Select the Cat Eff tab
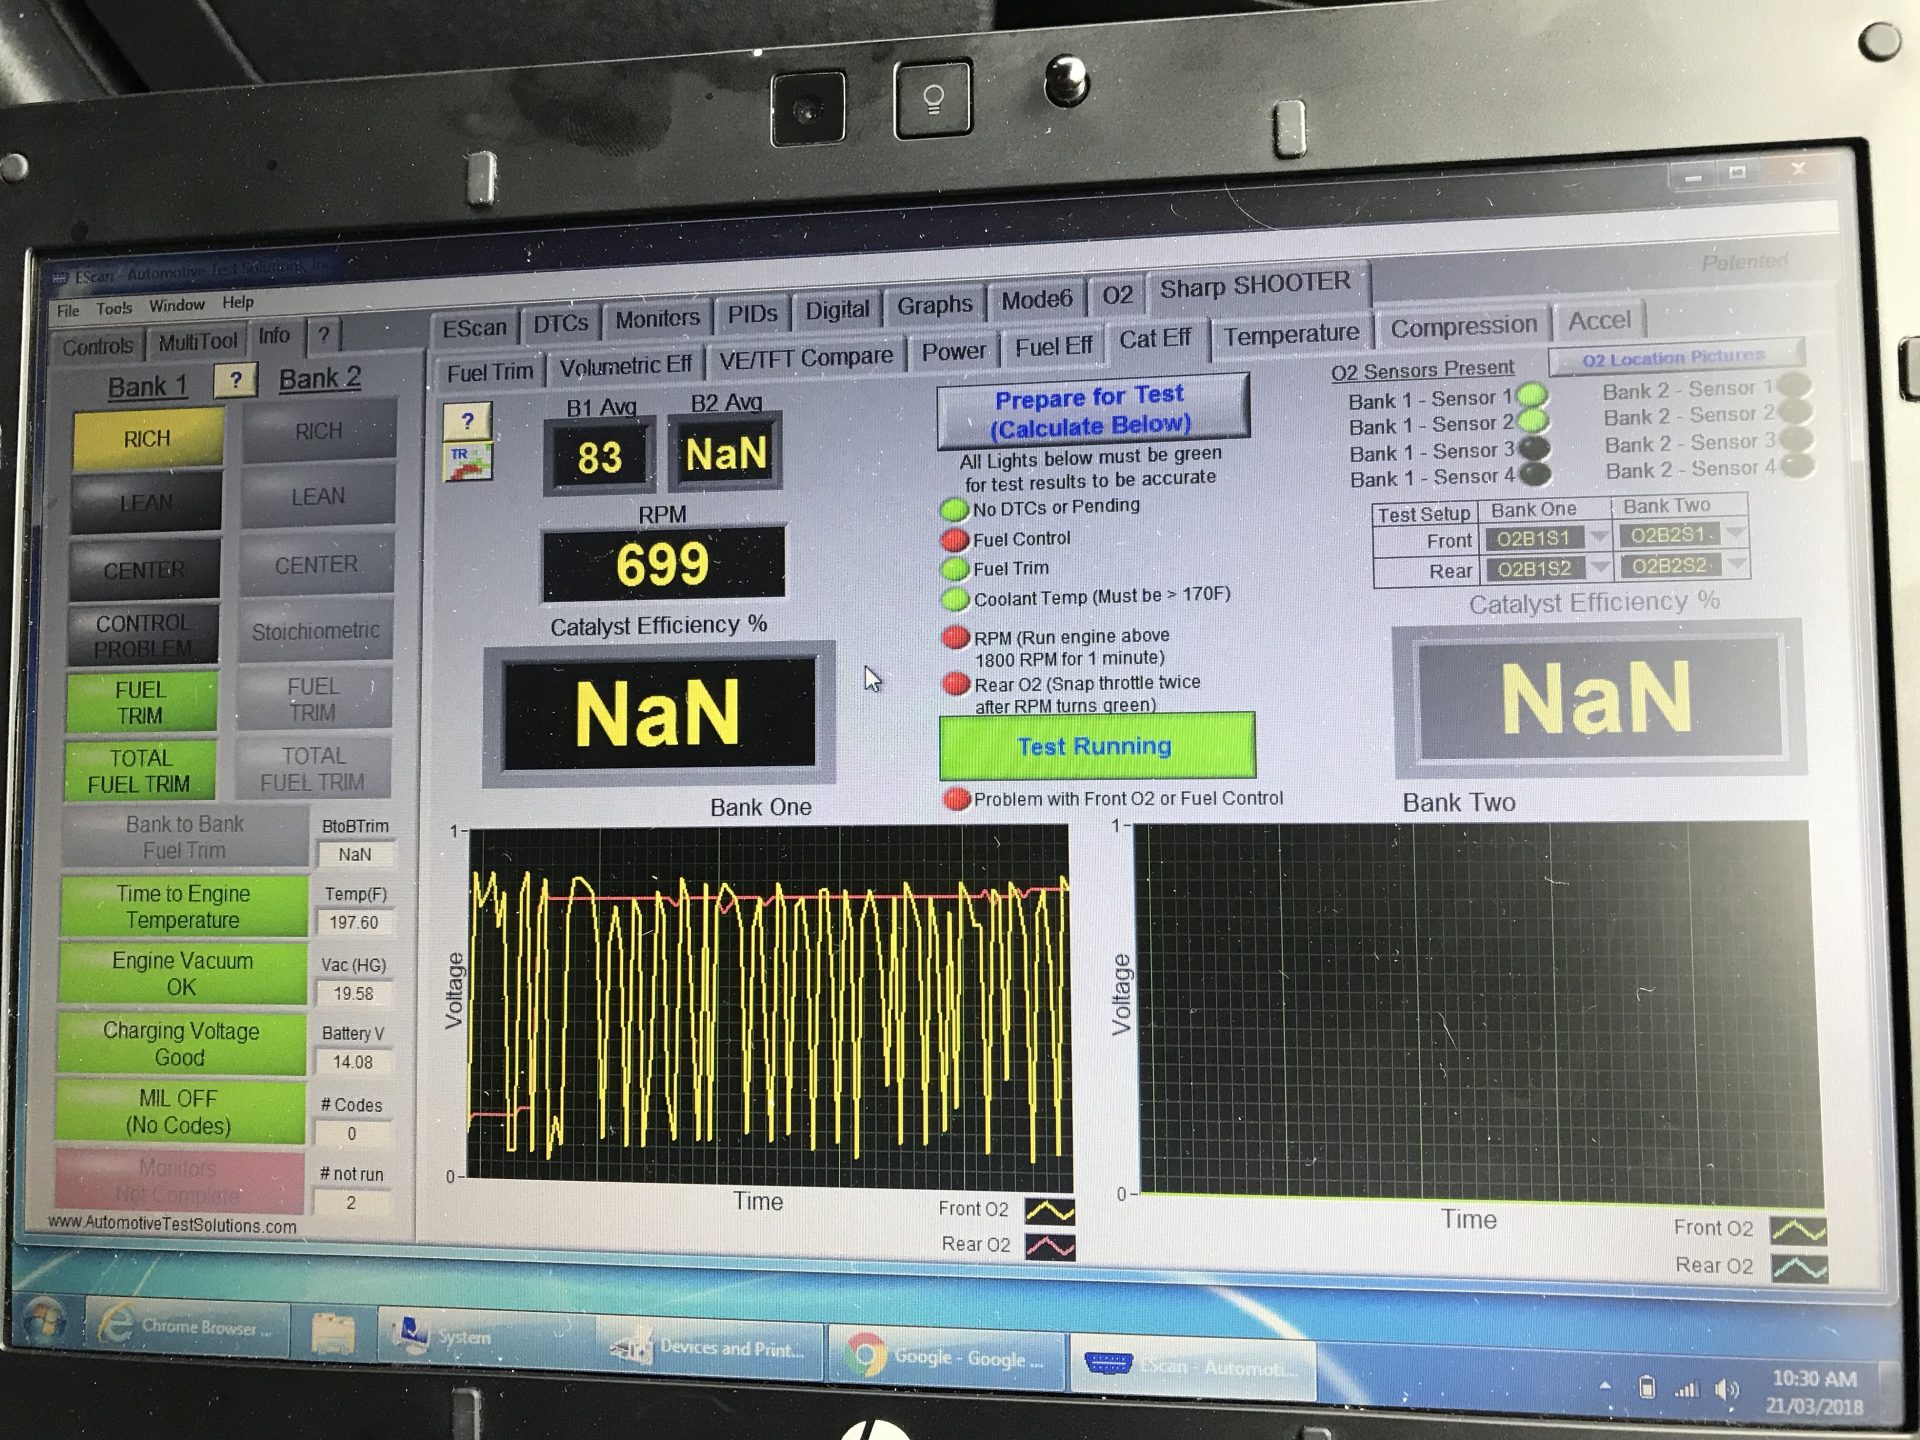 [1155, 339]
